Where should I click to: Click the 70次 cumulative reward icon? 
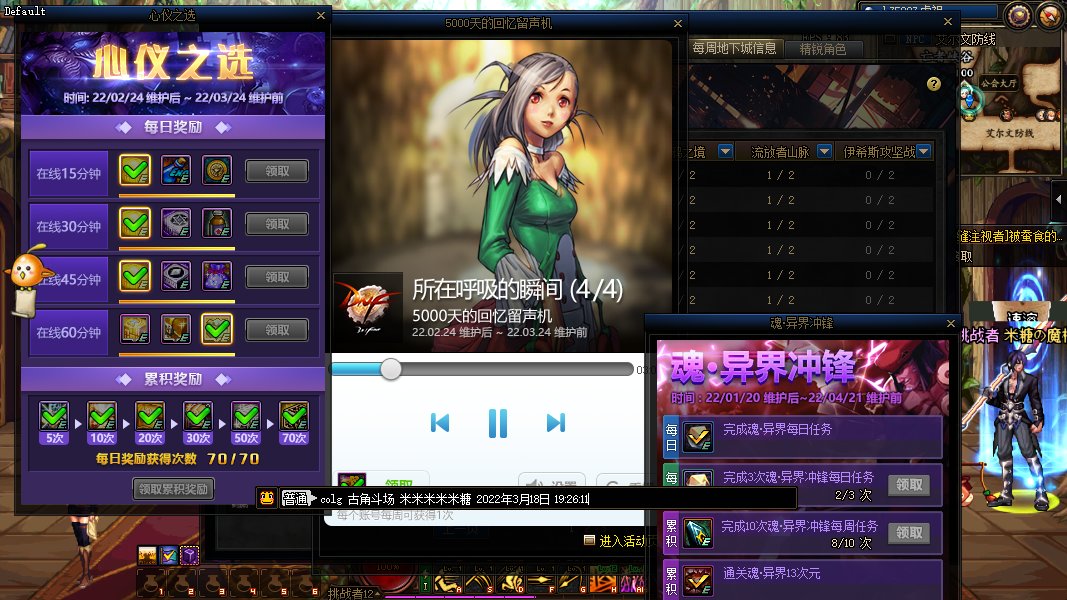pyautogui.click(x=294, y=416)
